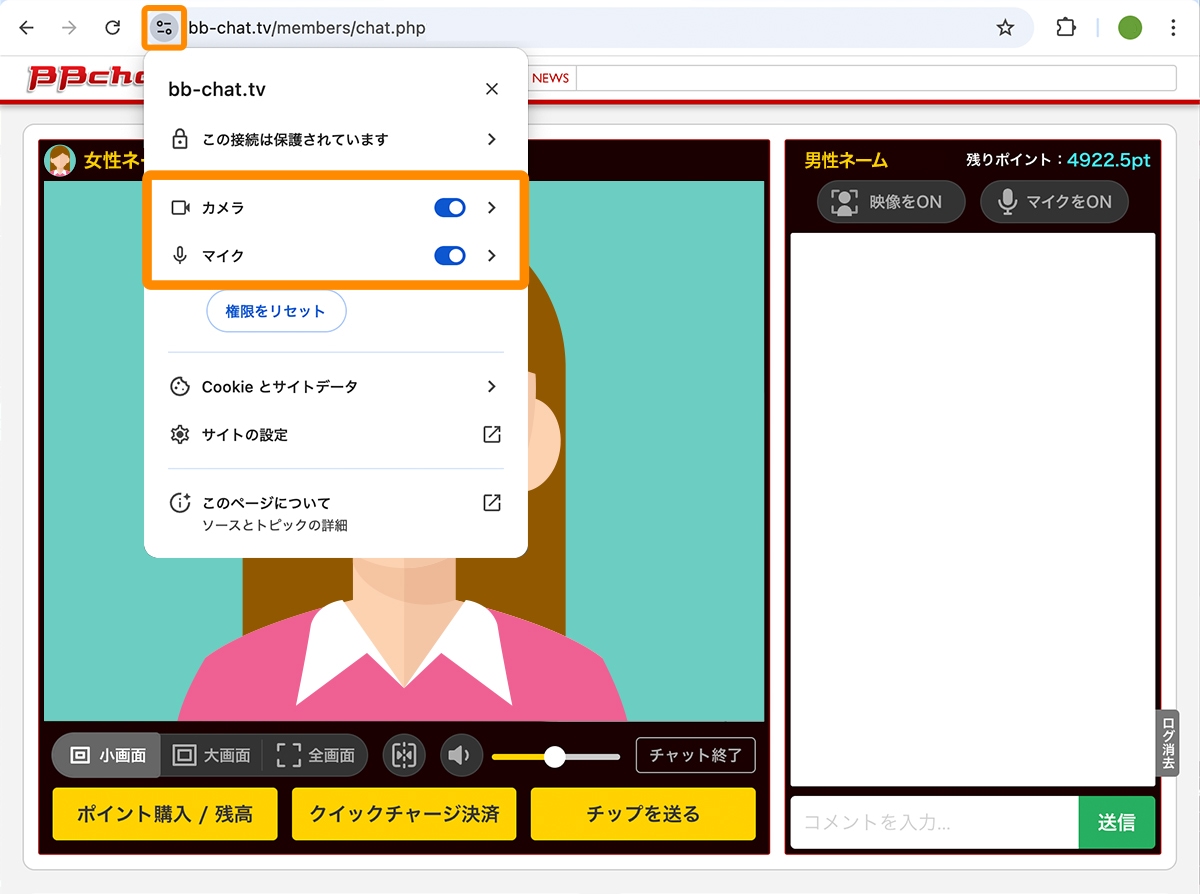The image size is (1200, 894).
Task: Bookmark the page with the star icon
Action: click(1004, 27)
